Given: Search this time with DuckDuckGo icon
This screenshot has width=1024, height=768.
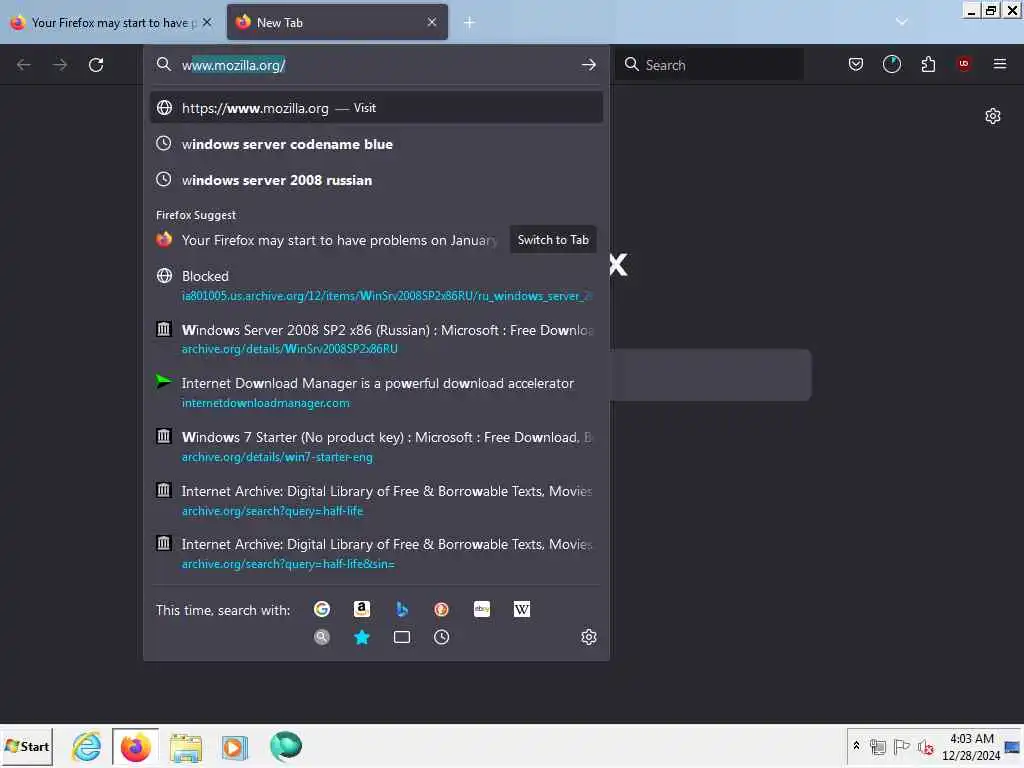Looking at the screenshot, I should [x=441, y=609].
